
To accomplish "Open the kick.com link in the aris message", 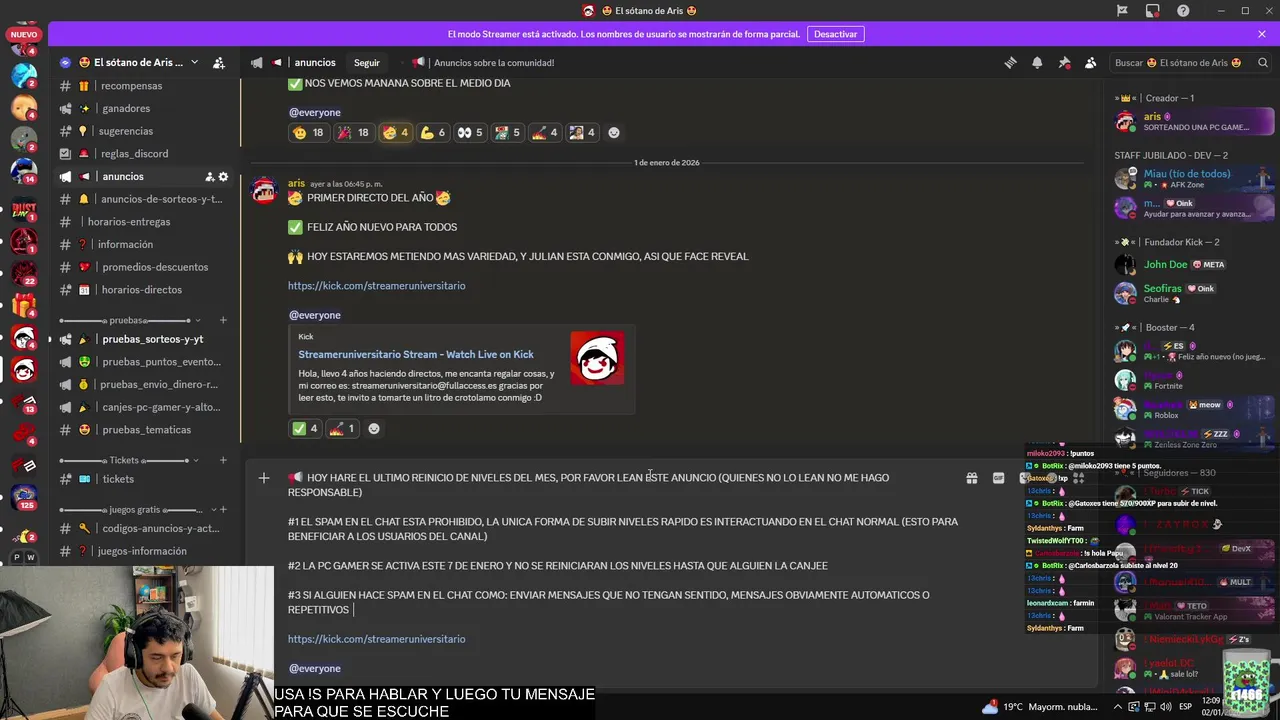I will [376, 286].
